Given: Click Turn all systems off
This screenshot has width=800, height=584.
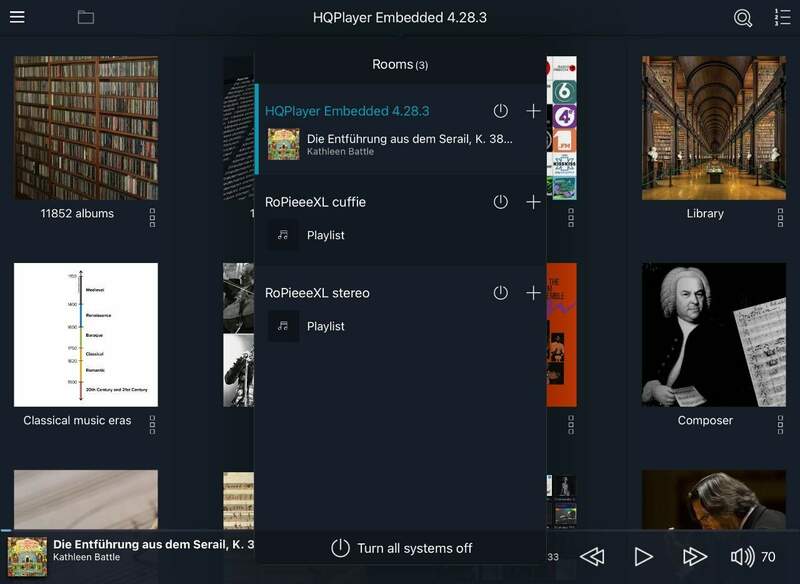Looking at the screenshot, I should click(x=401, y=548).
